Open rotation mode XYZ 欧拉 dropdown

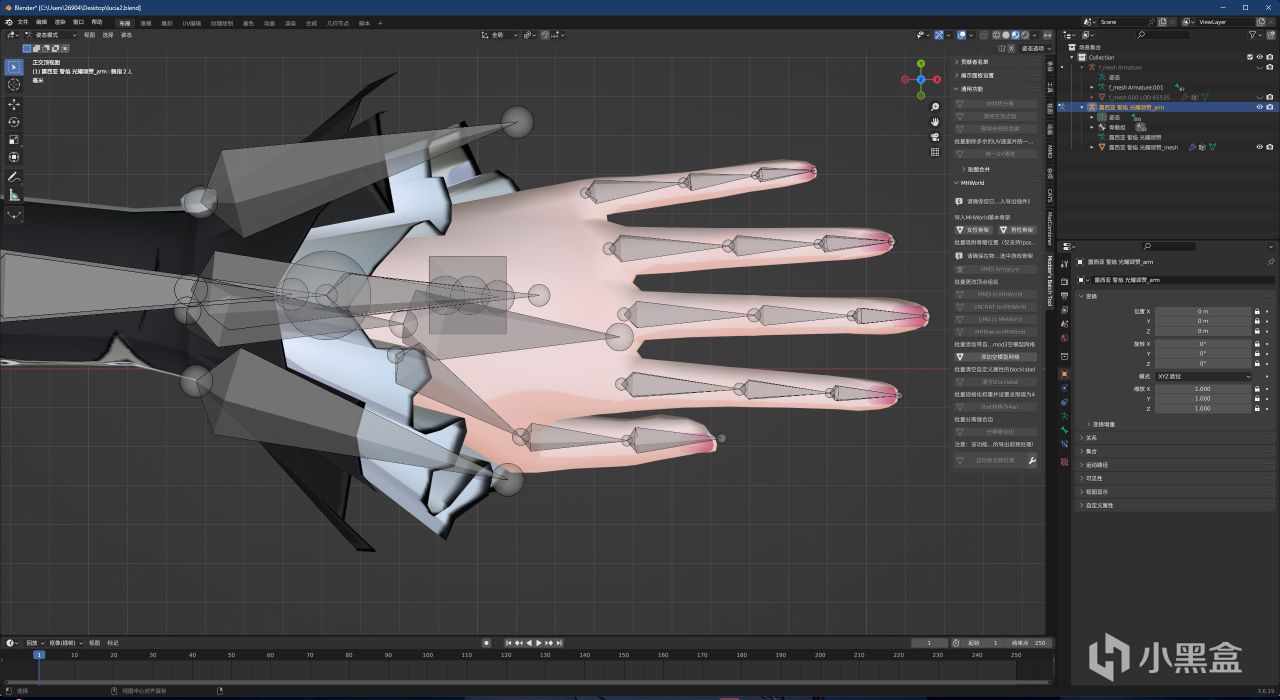(x=1204, y=376)
